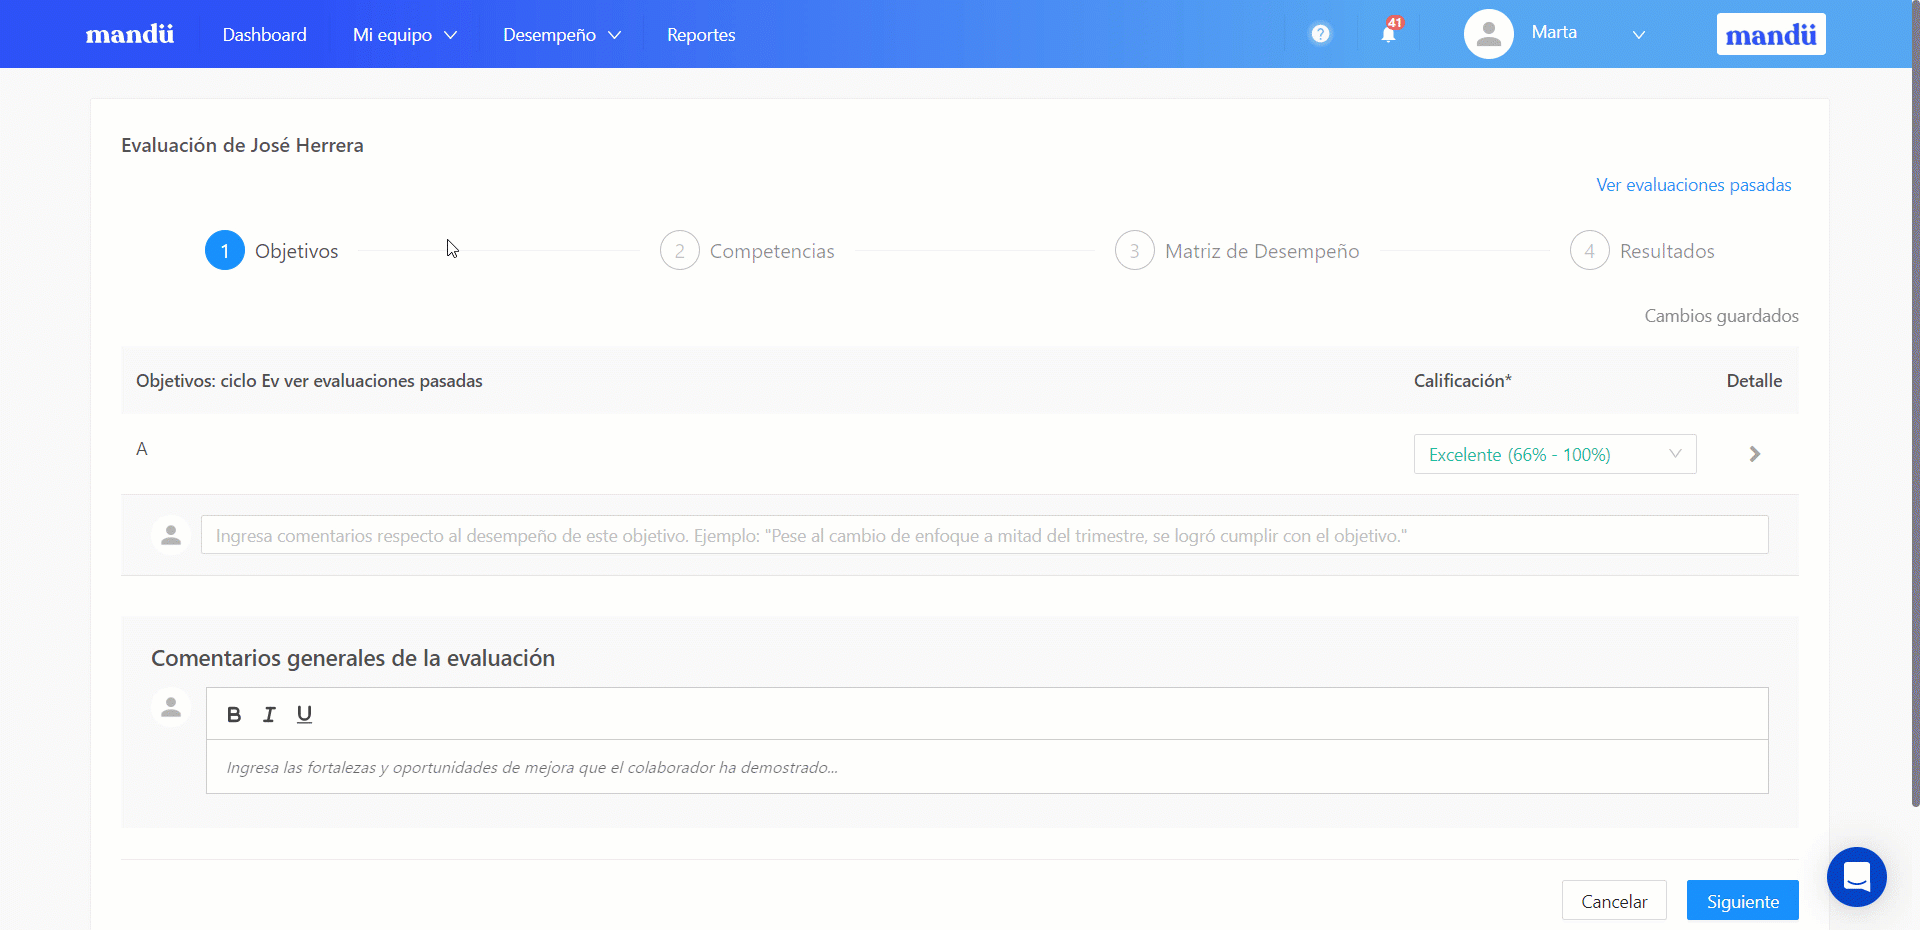1920x930 pixels.
Task: Click into the objective comment input field
Action: (x=984, y=535)
